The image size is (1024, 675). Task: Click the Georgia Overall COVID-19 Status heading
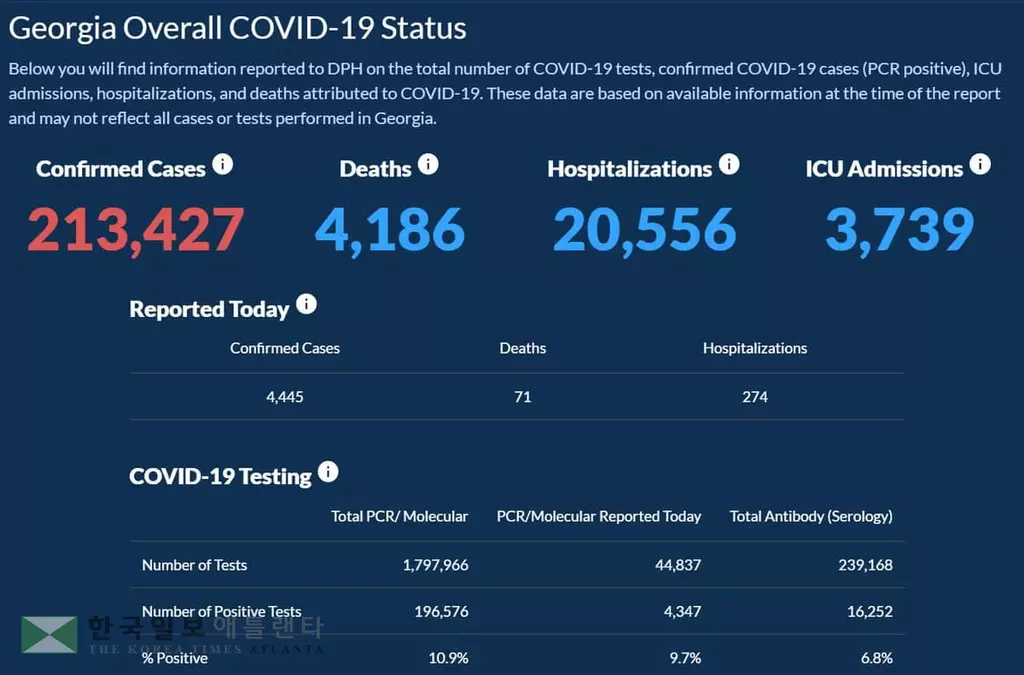coord(238,27)
